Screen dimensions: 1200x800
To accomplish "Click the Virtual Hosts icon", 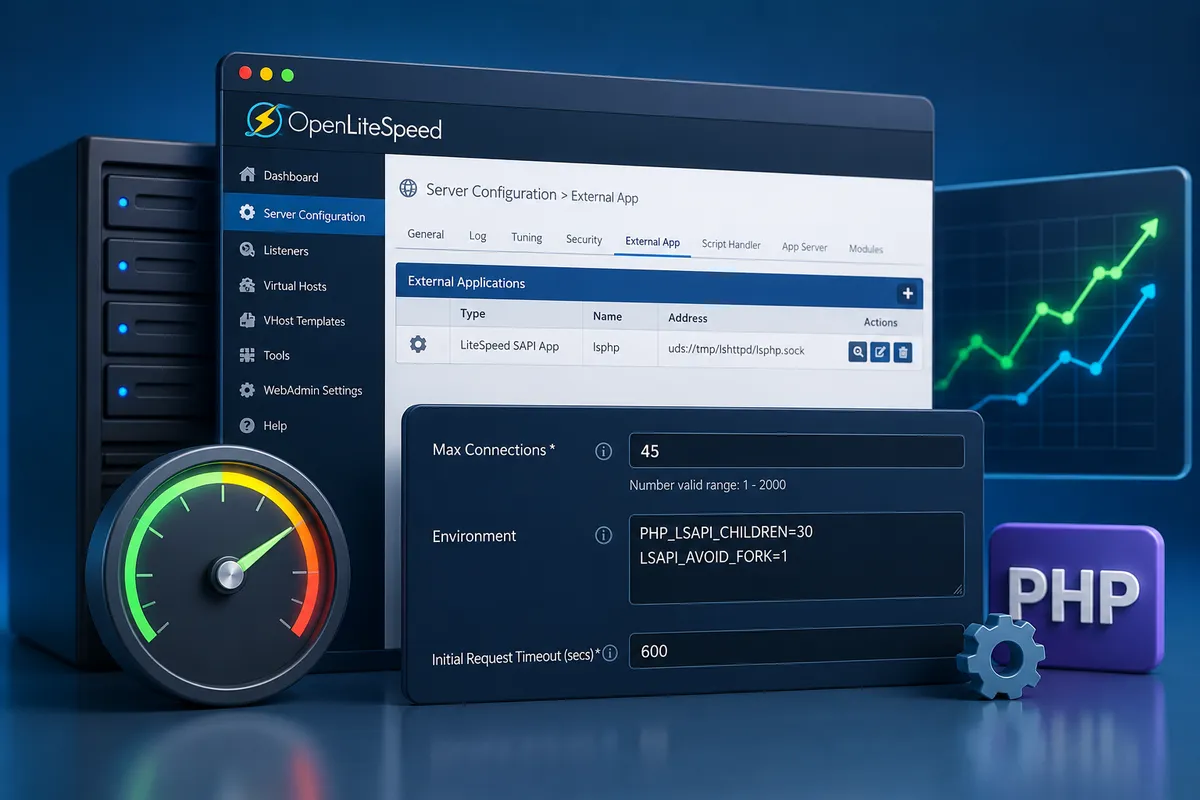I will 247,285.
